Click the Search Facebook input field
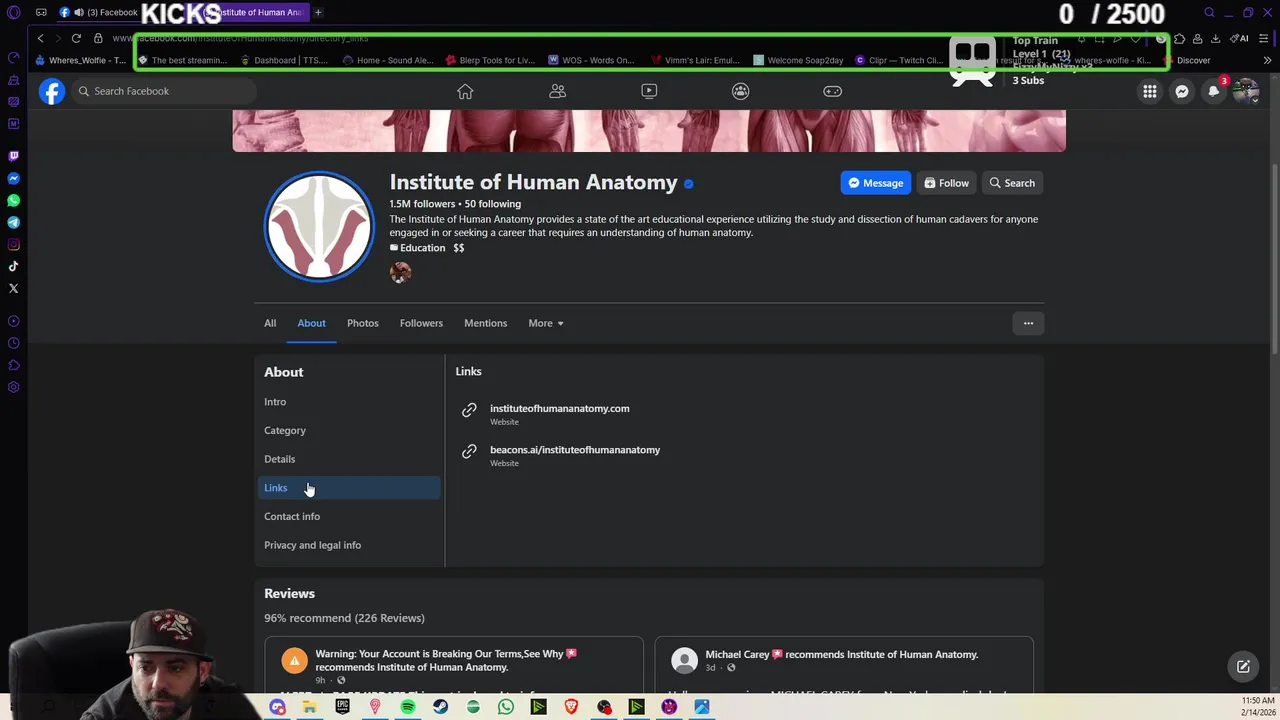 click(165, 91)
